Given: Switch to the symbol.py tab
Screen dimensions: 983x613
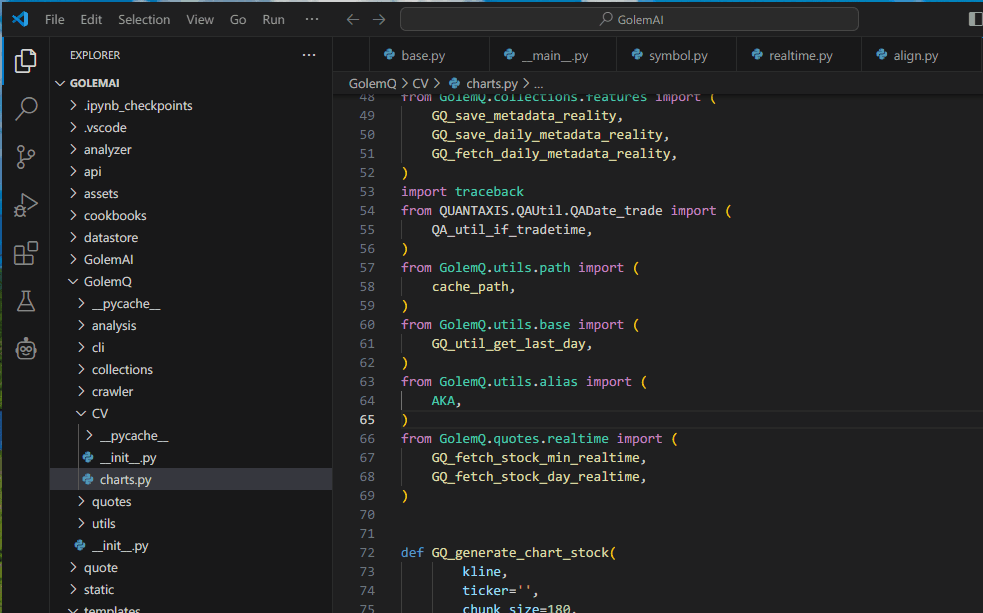Looking at the screenshot, I should point(677,56).
